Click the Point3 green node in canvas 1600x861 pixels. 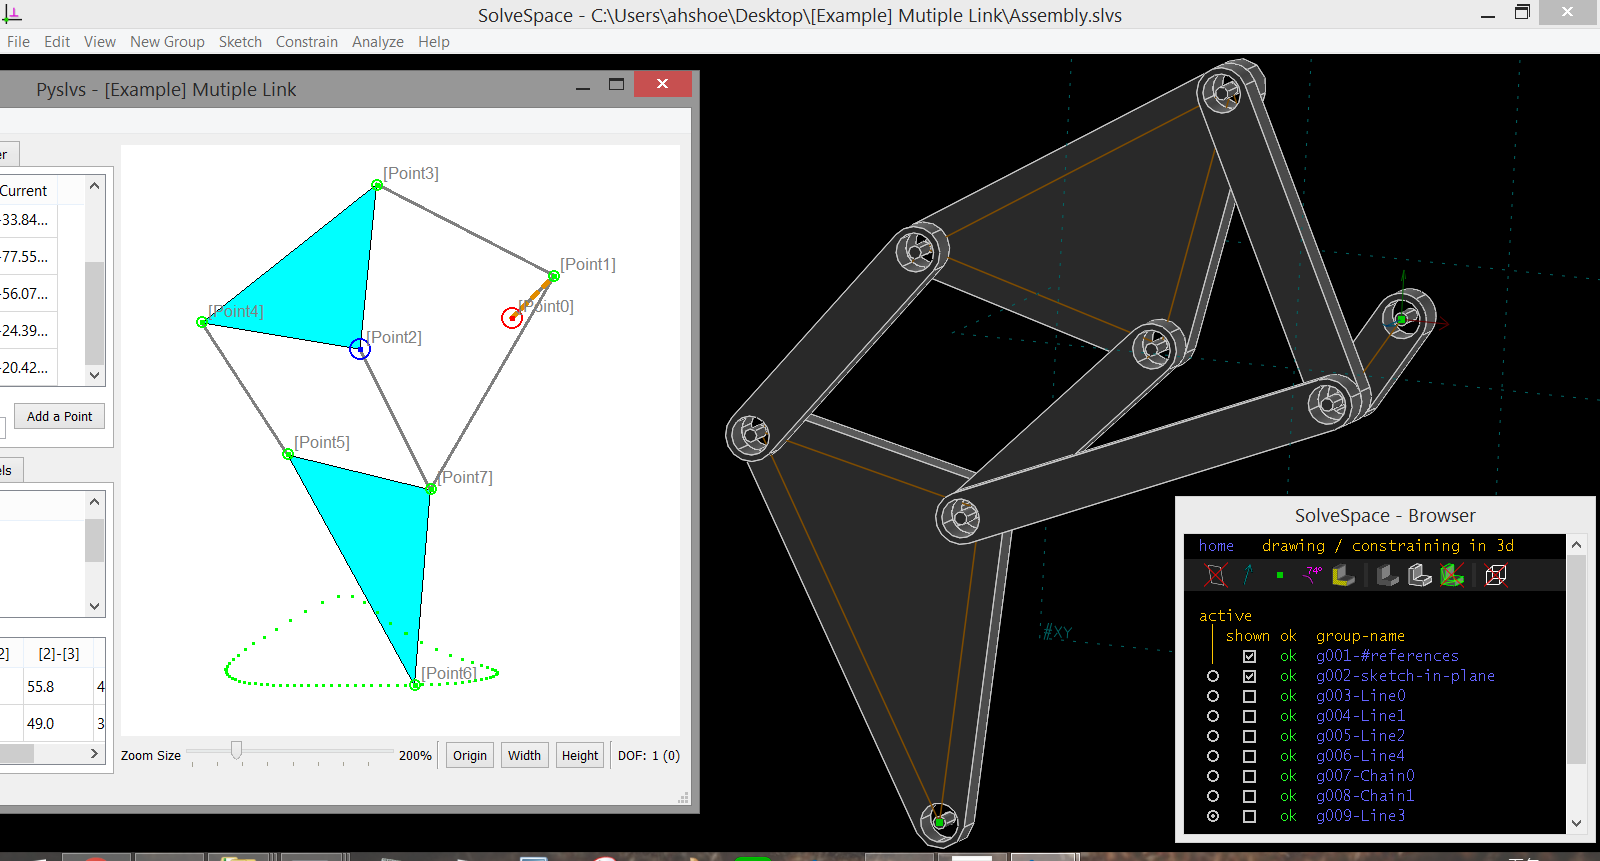click(x=377, y=185)
